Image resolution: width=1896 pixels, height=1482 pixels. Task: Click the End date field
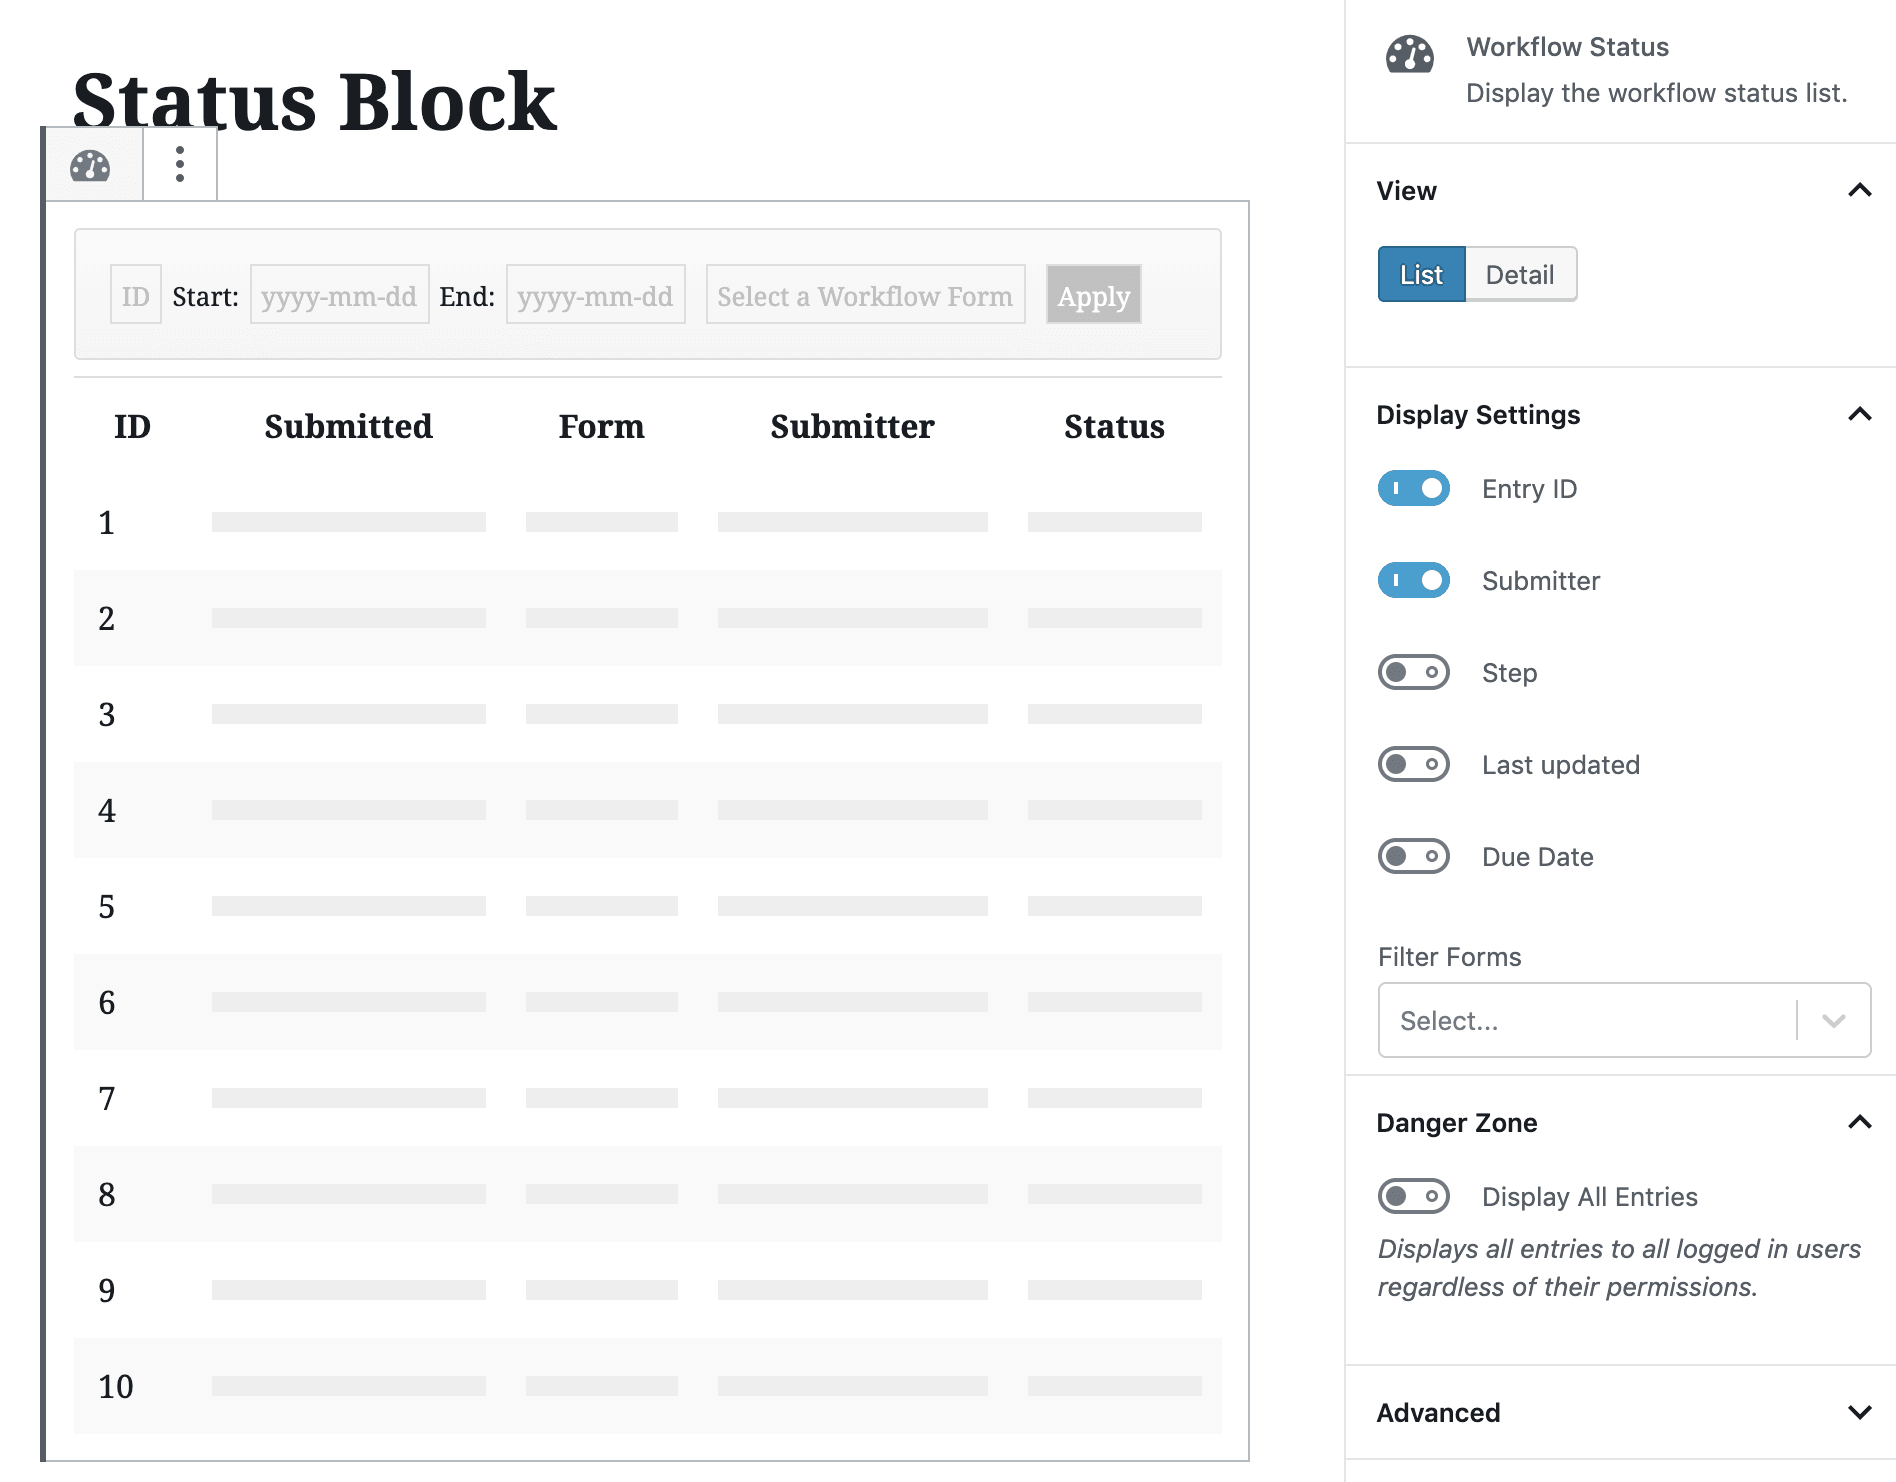(x=595, y=295)
